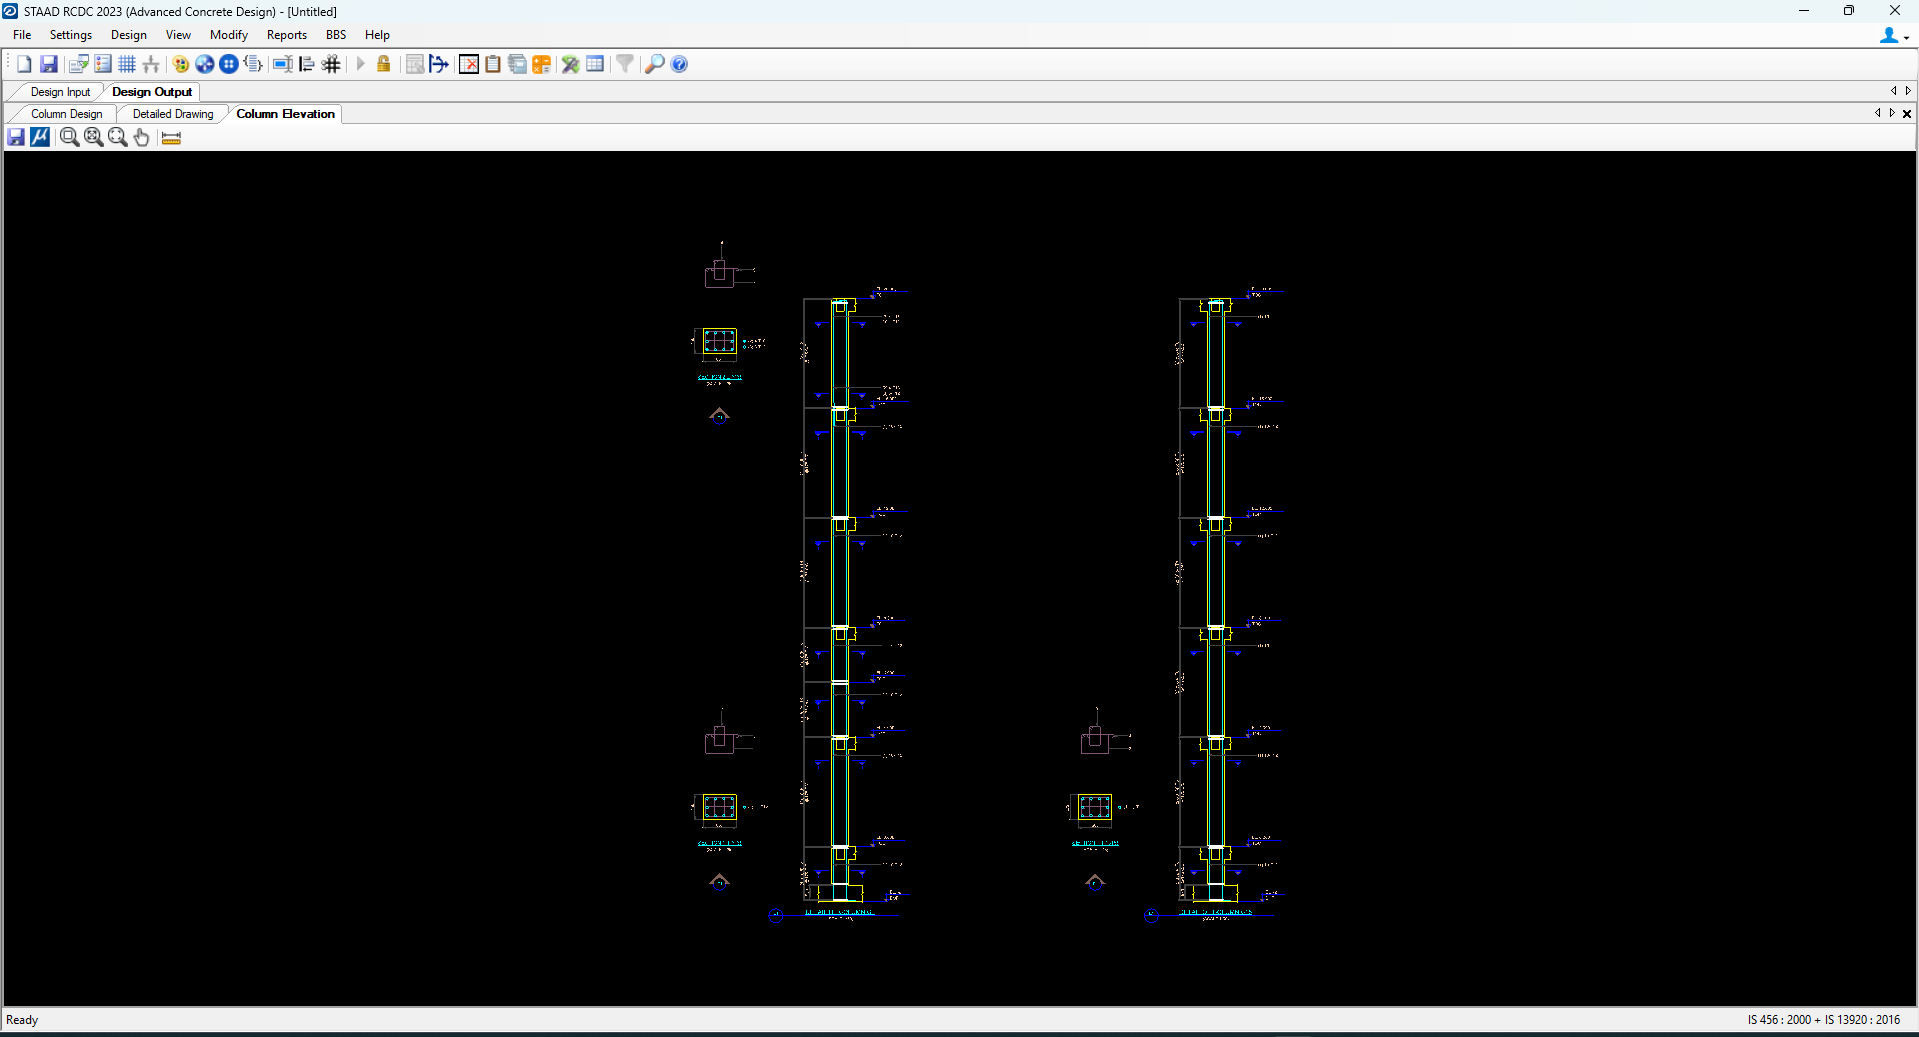Viewport: 1919px width, 1037px height.
Task: Open the Column Design tab
Action: click(x=66, y=114)
